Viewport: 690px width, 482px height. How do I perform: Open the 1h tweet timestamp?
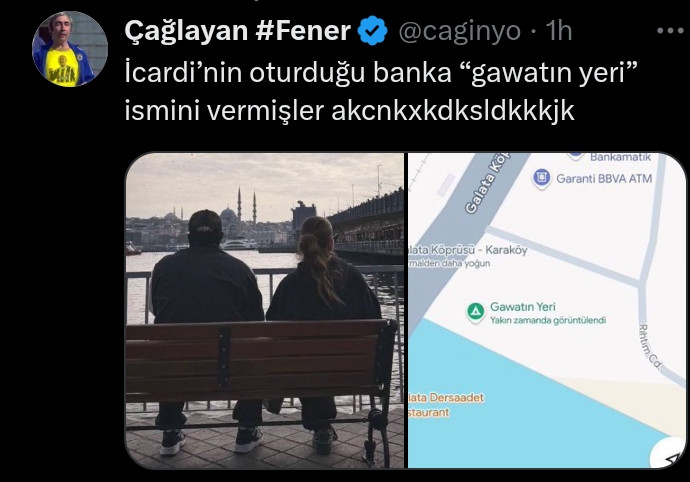coord(559,31)
